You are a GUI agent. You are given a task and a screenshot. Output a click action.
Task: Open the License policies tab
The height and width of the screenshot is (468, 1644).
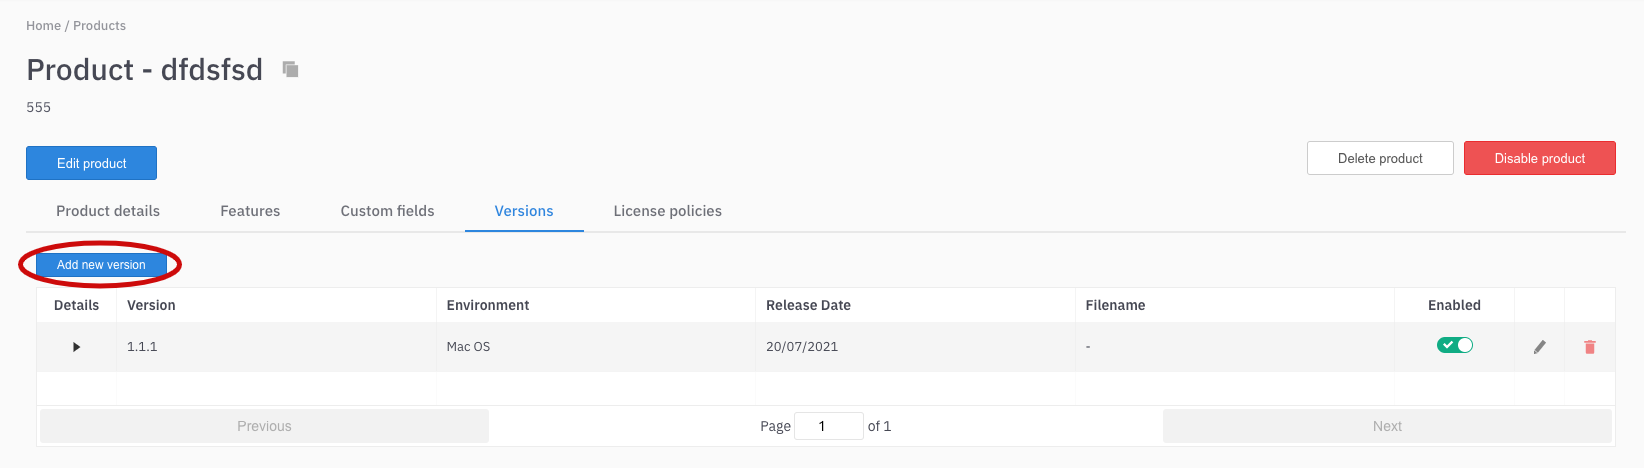[x=667, y=211]
